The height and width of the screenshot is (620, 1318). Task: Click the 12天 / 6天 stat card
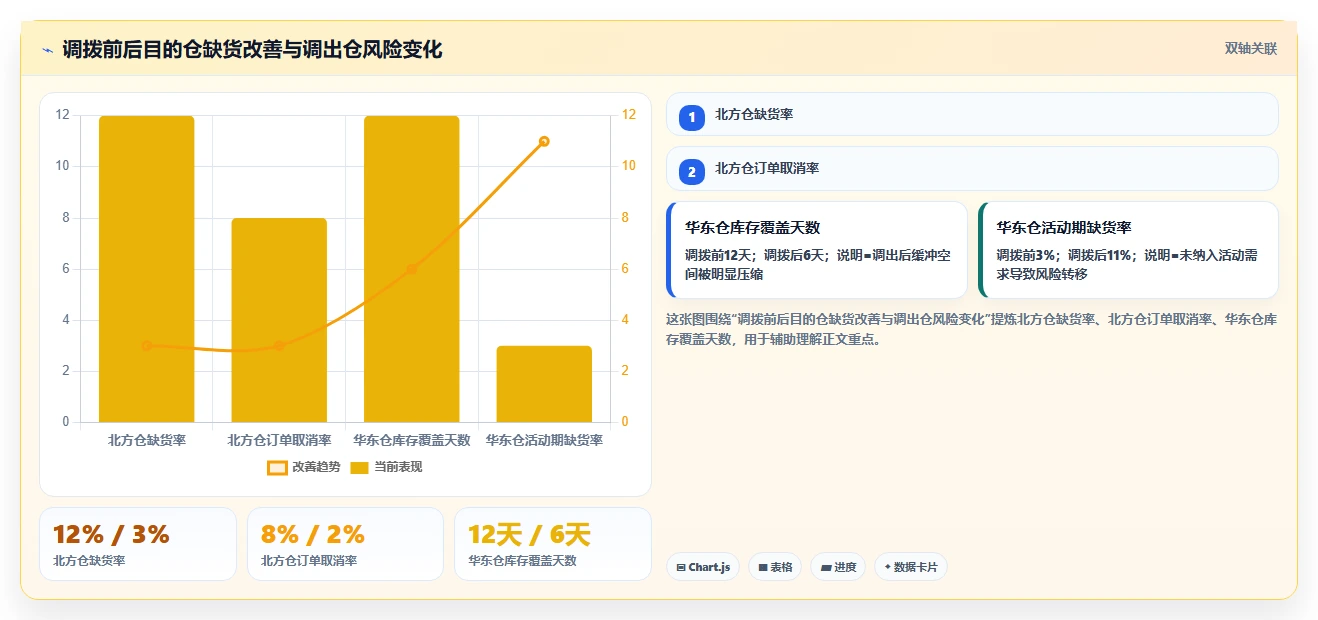(553, 544)
